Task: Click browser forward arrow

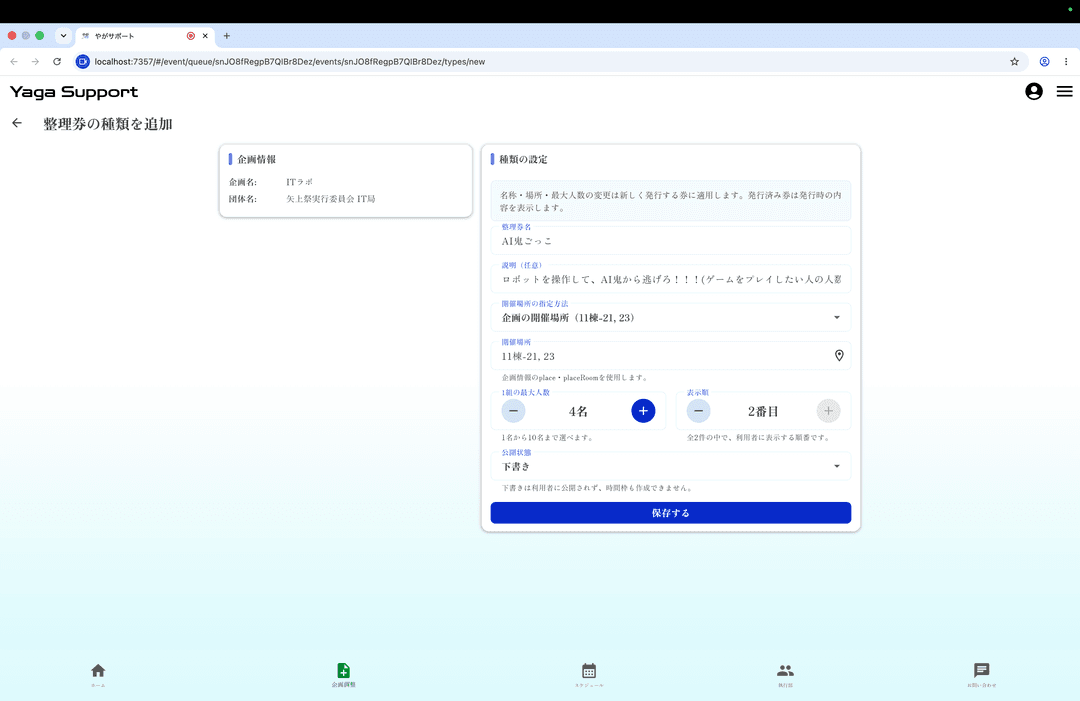Action: coord(35,61)
